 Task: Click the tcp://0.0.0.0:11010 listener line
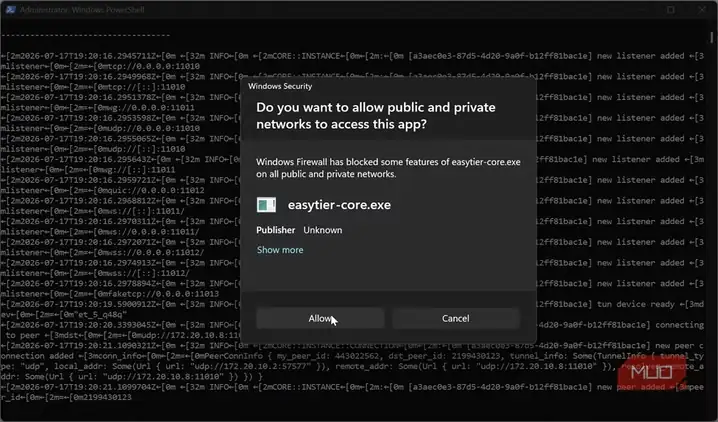tap(100, 66)
